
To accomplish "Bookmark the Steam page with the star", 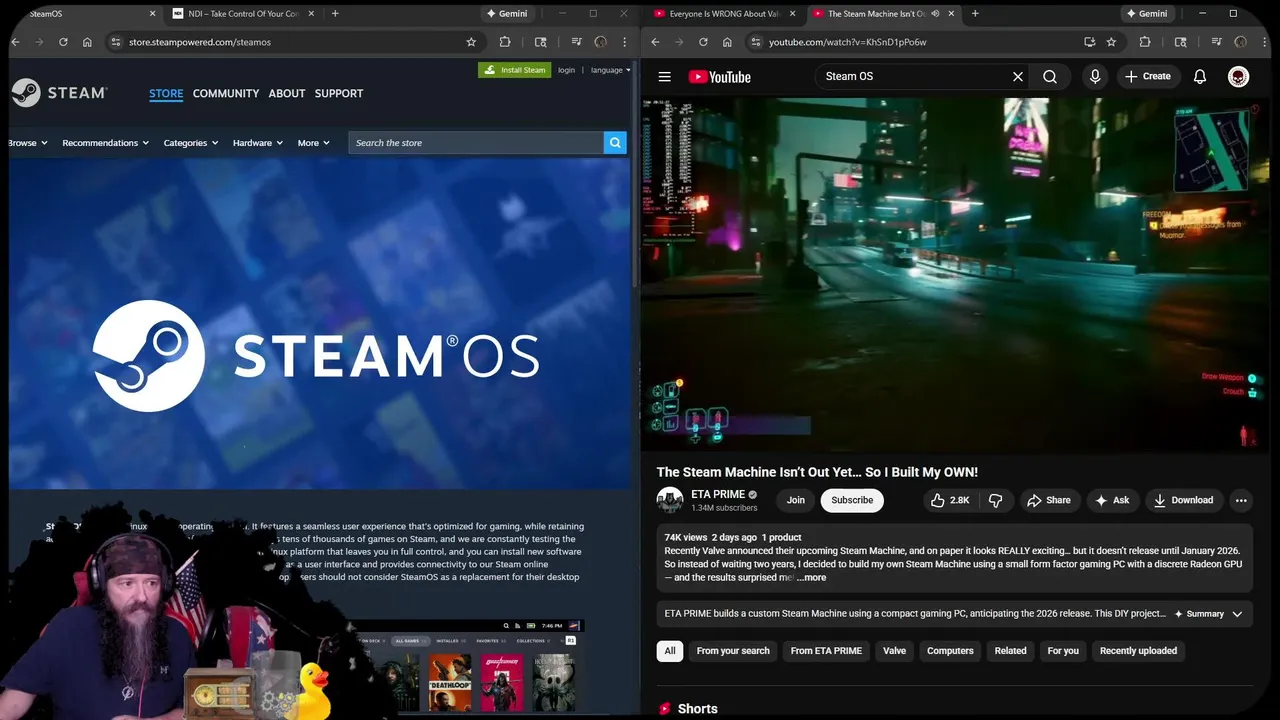I will [471, 42].
